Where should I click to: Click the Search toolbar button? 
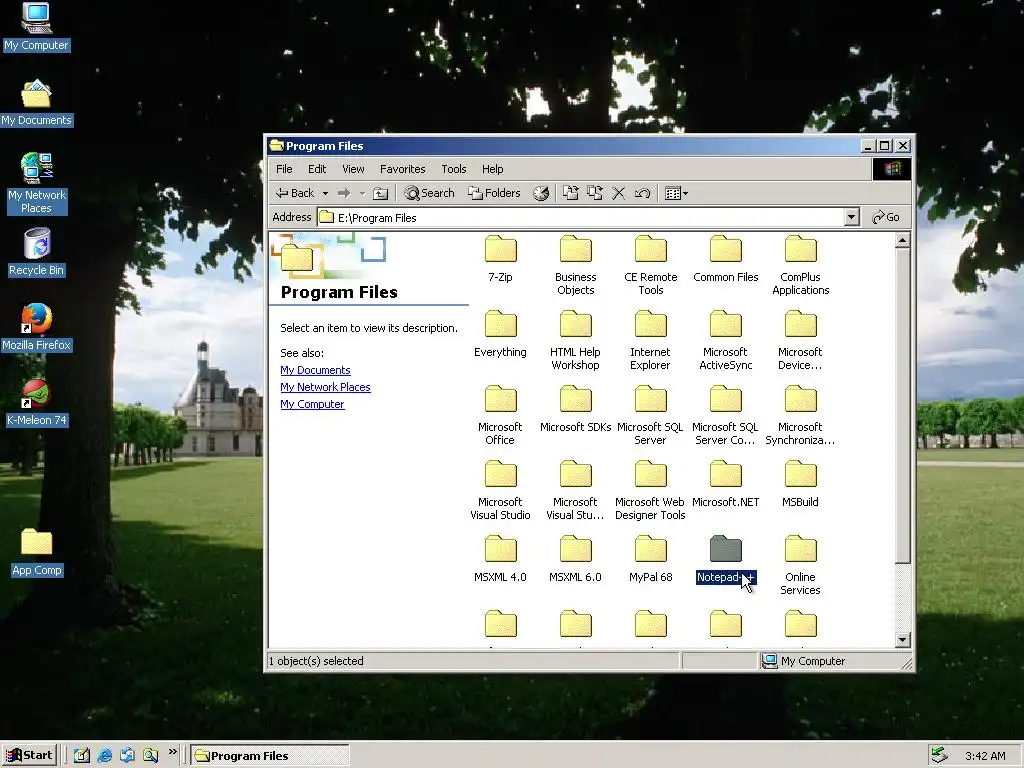[429, 193]
